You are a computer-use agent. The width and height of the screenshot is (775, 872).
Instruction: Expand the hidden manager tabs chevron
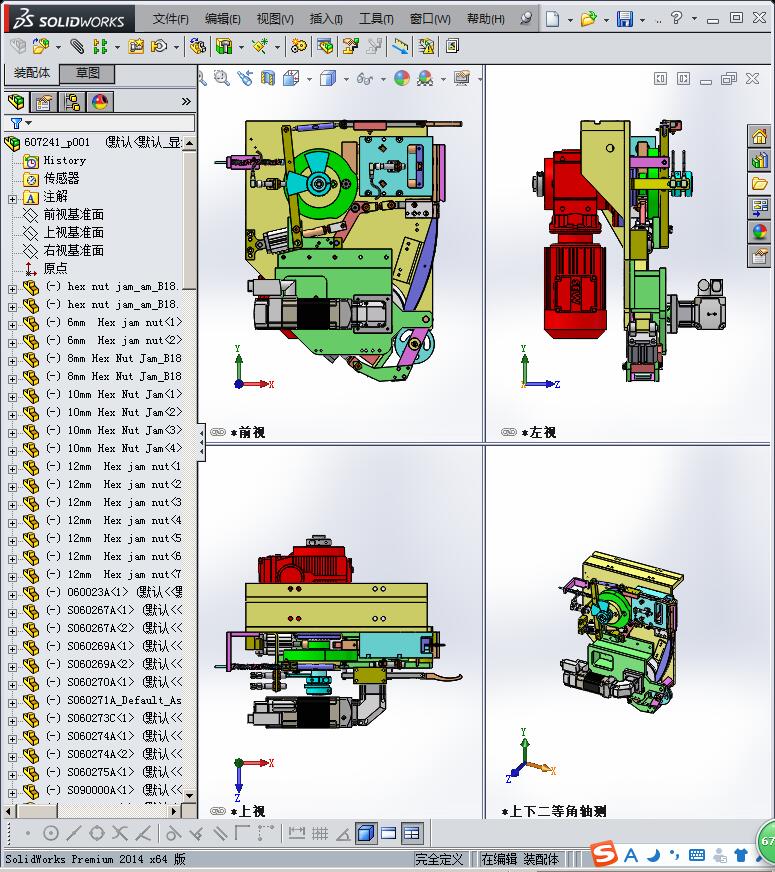pyautogui.click(x=186, y=101)
